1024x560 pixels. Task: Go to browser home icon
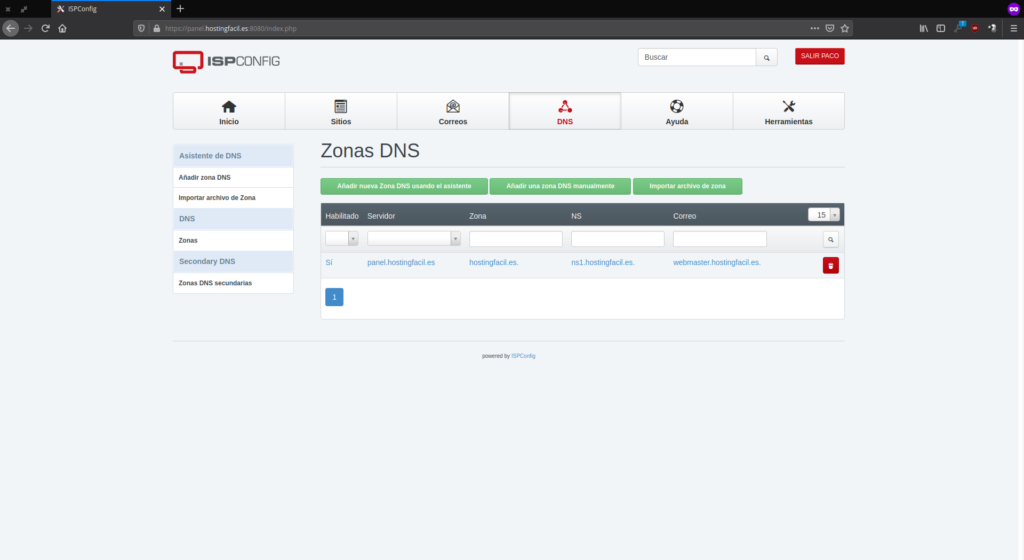click(x=62, y=28)
